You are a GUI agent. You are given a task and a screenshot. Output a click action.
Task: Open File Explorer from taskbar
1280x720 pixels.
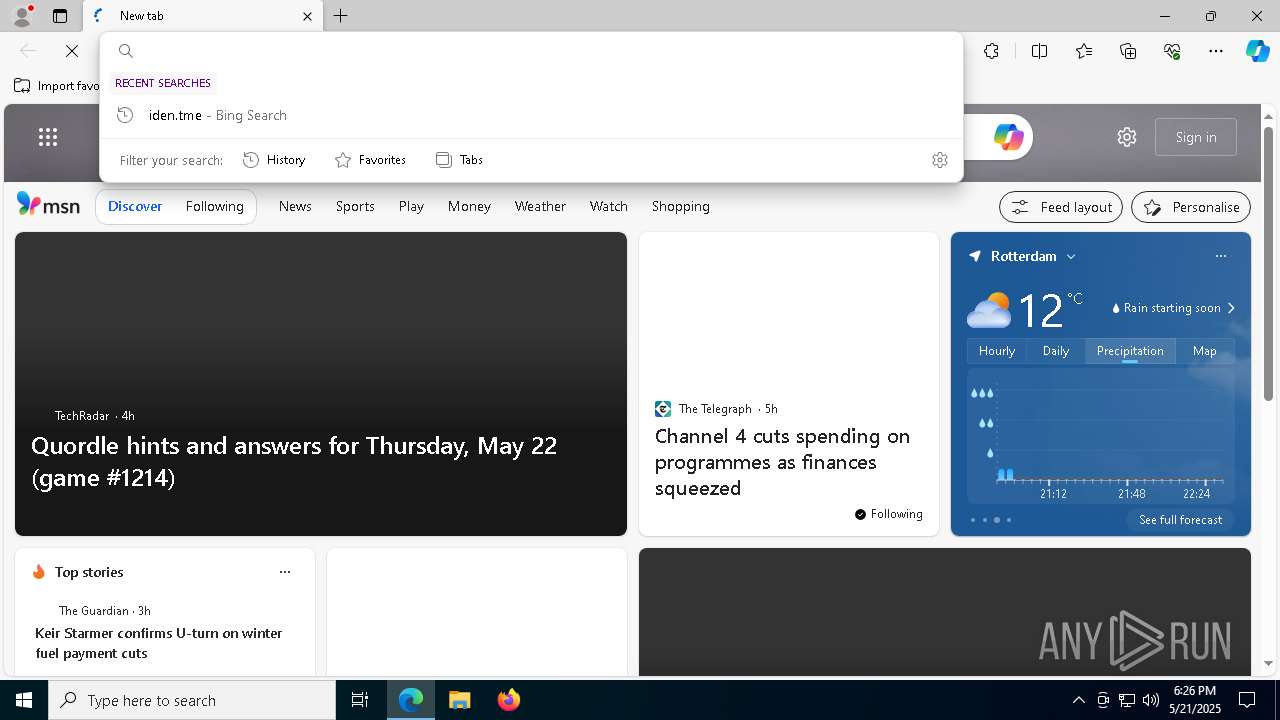click(460, 700)
